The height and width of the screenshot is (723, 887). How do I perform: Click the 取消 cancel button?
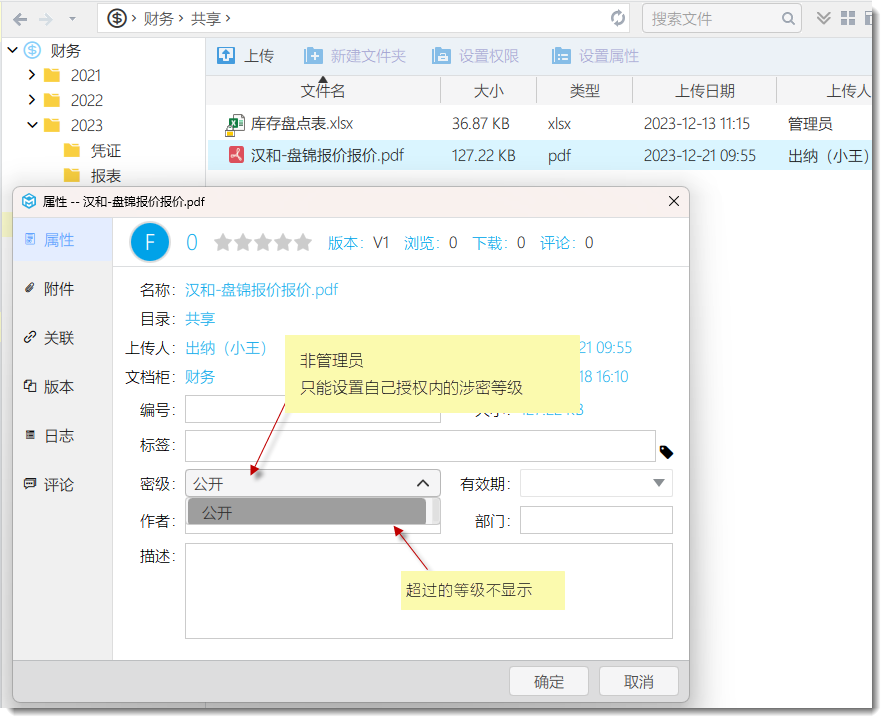pos(638,682)
